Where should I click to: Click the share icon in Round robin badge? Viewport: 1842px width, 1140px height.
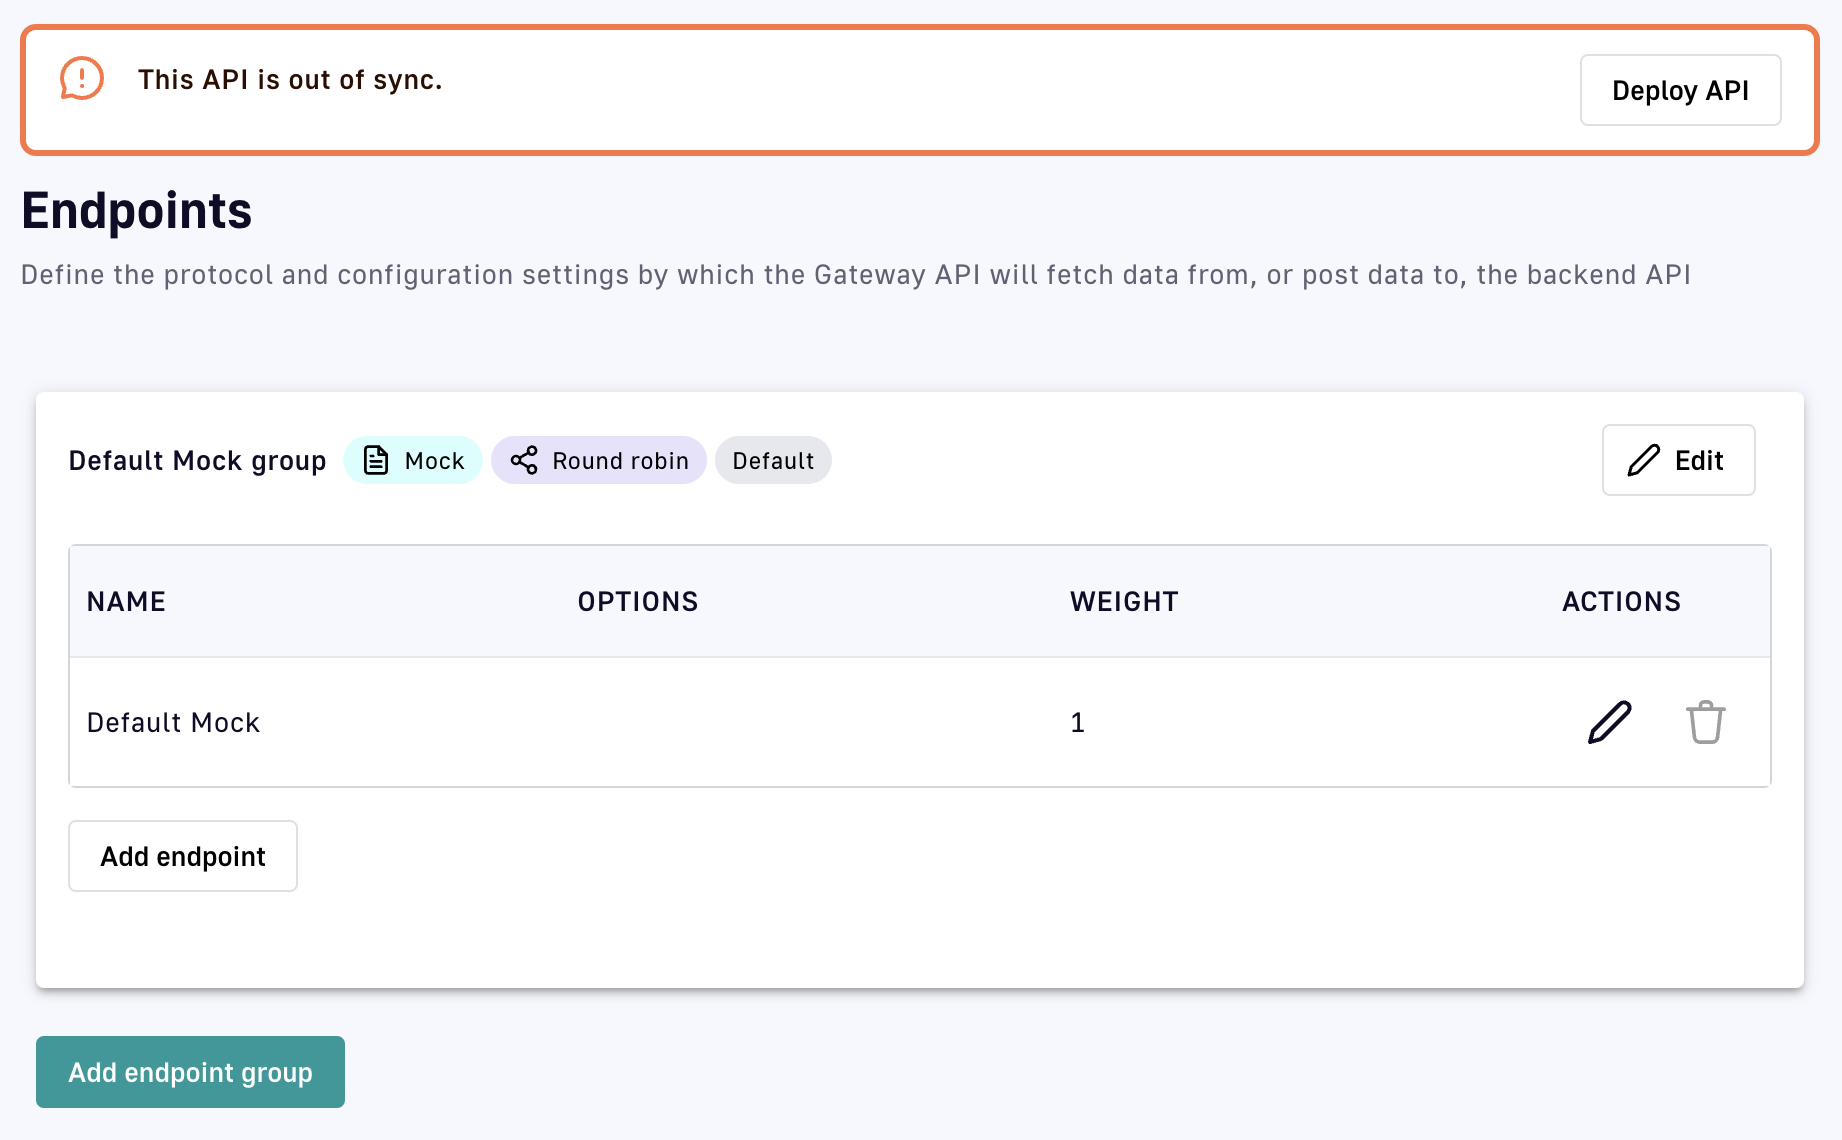[524, 460]
